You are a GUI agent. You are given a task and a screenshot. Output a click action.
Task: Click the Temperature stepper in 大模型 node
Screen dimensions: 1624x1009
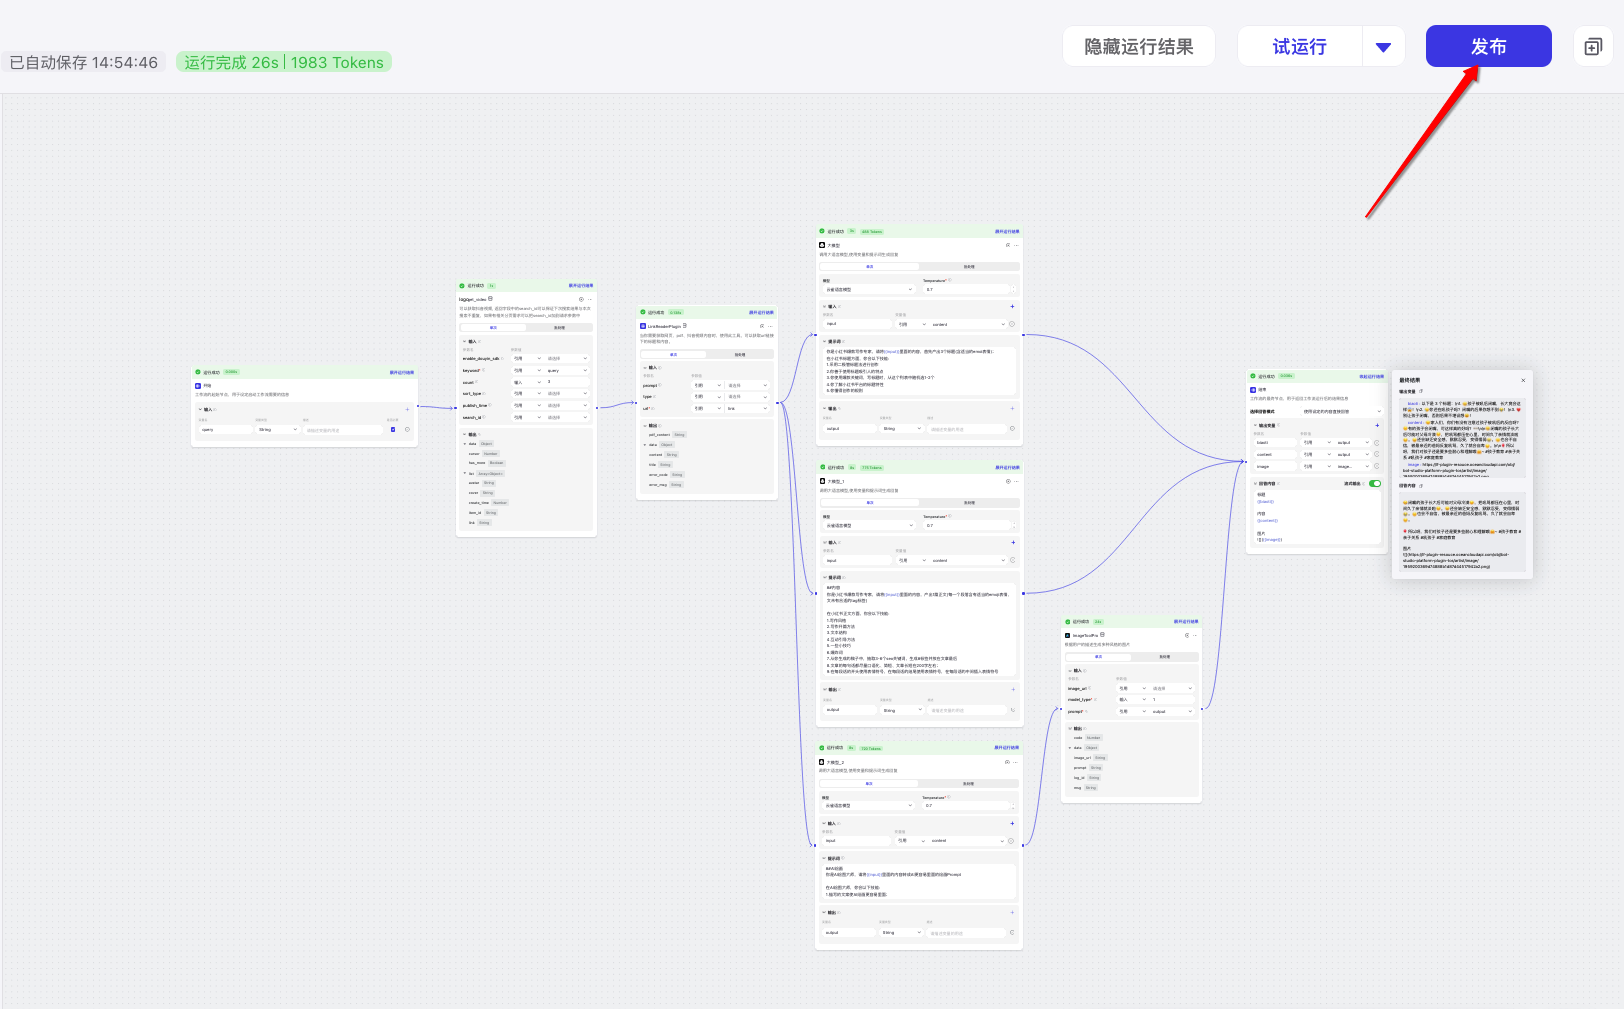1013,289
